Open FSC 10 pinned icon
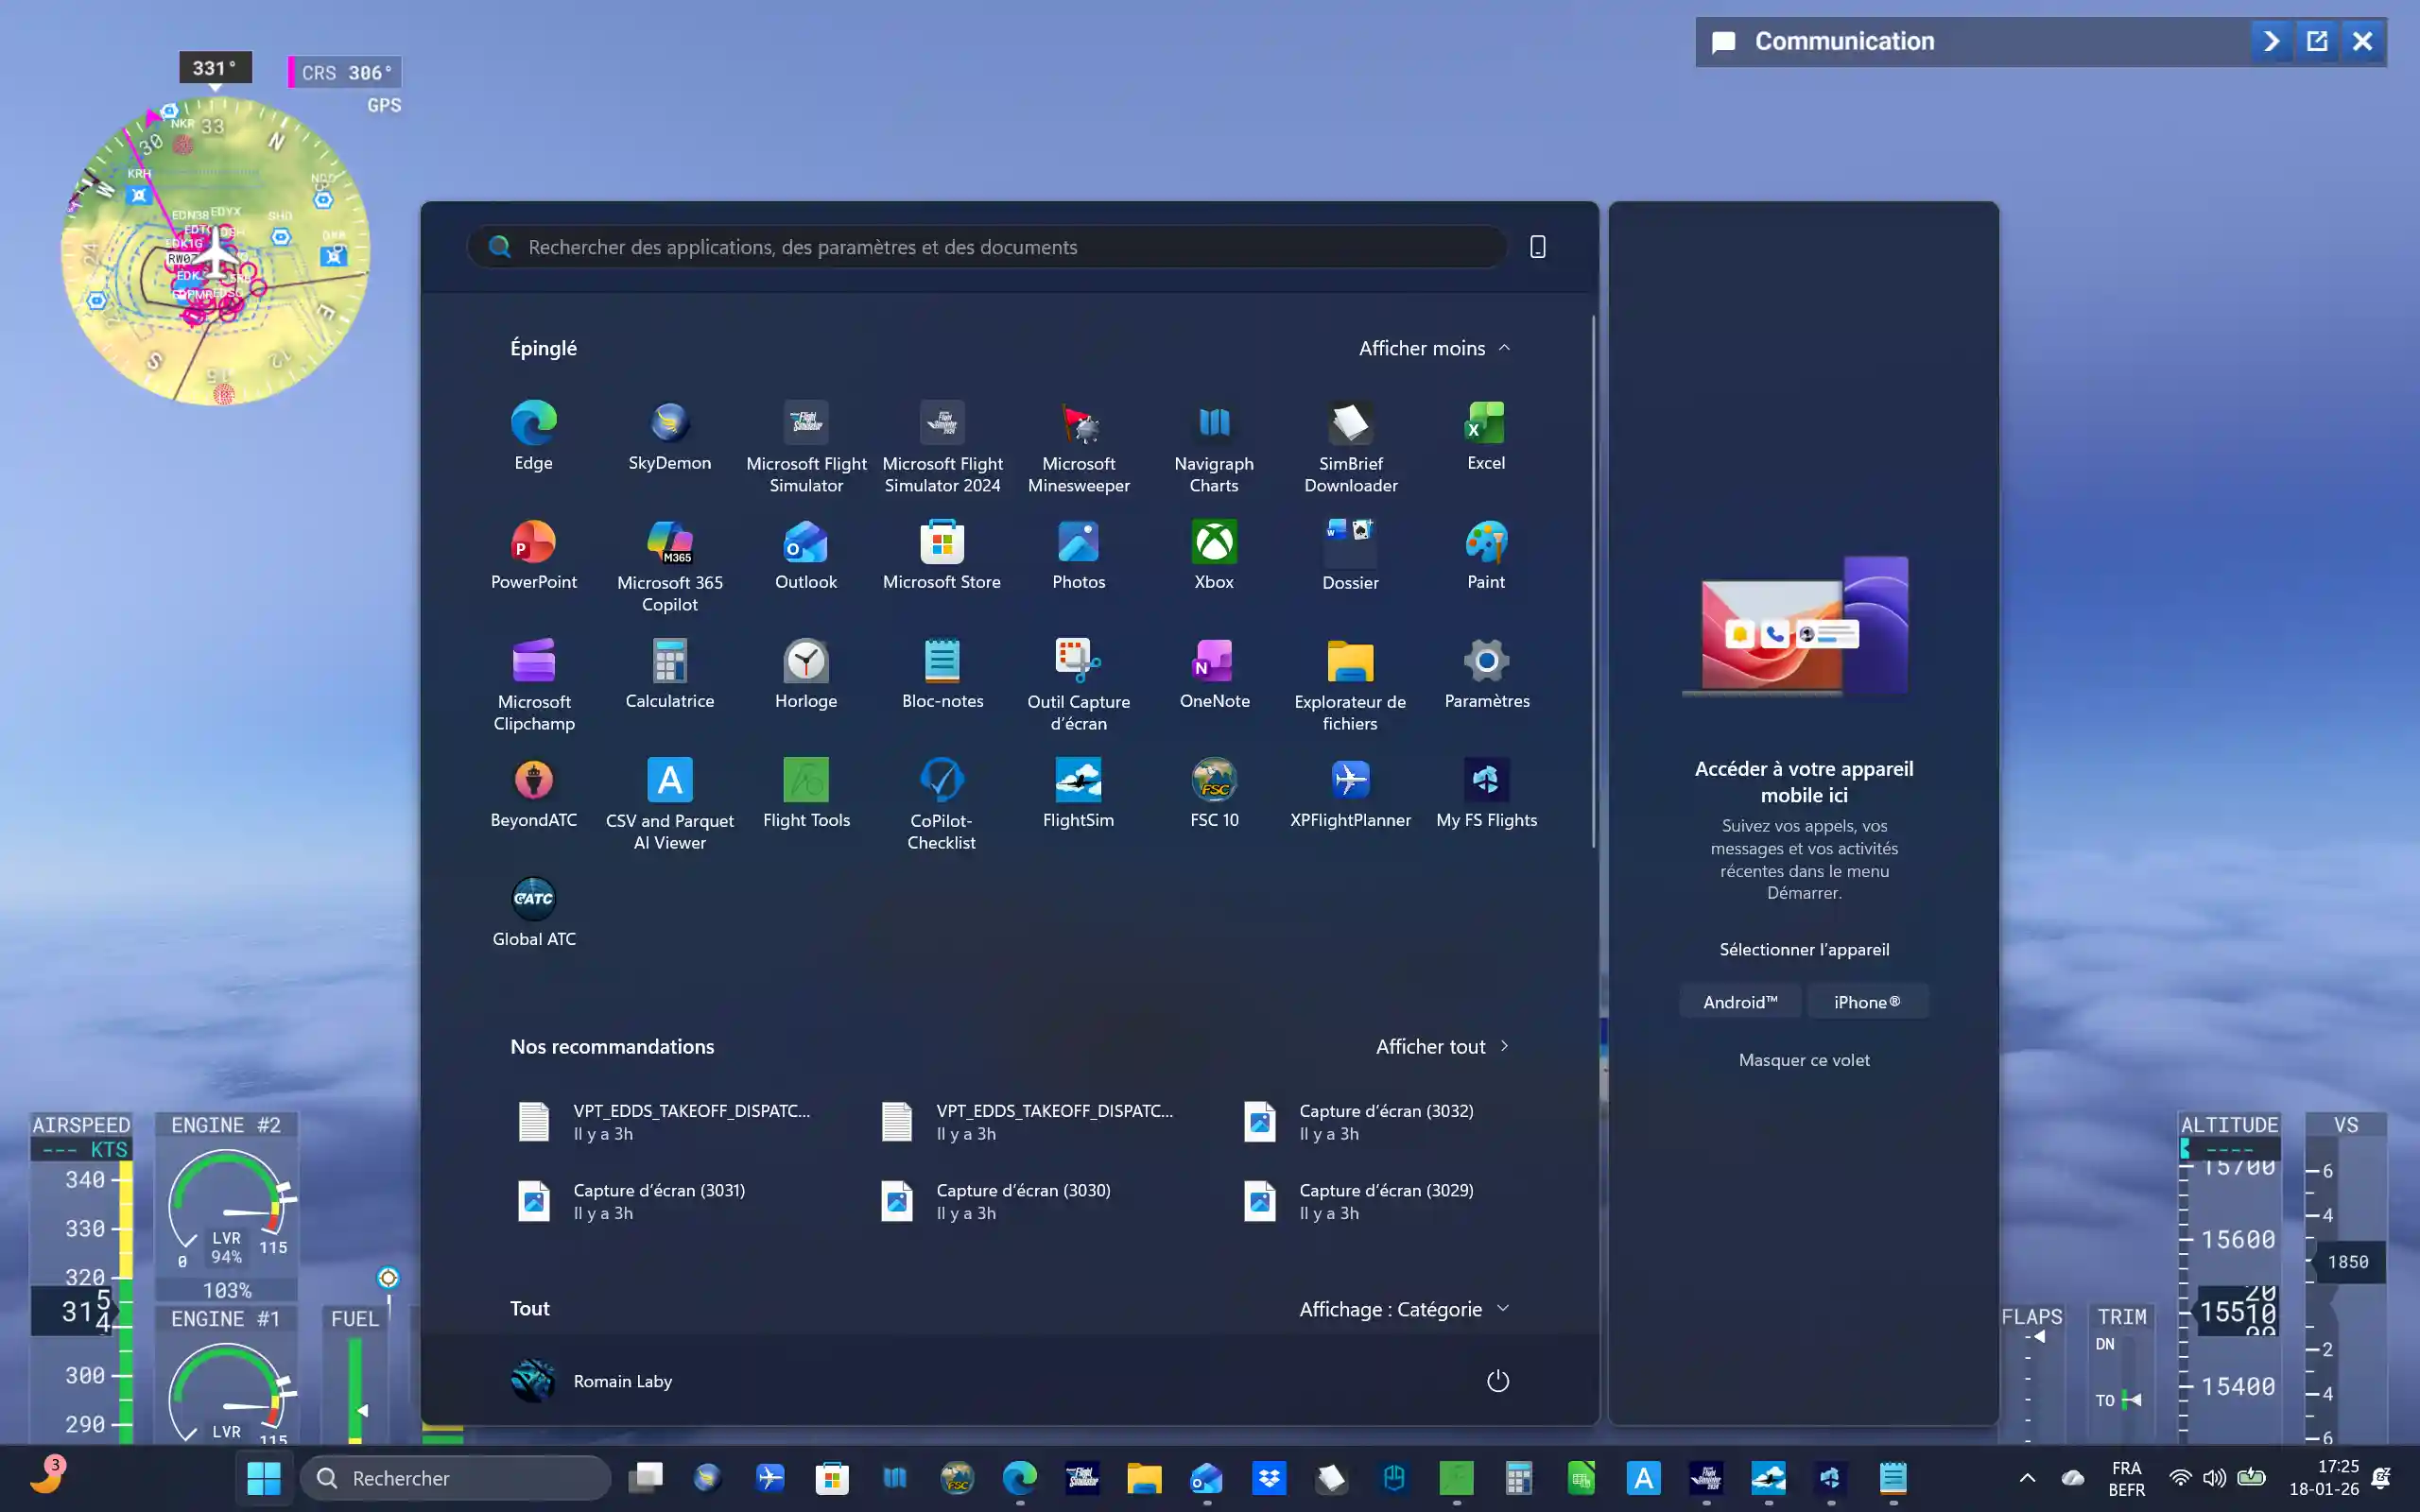The image size is (2420, 1512). (1214, 795)
